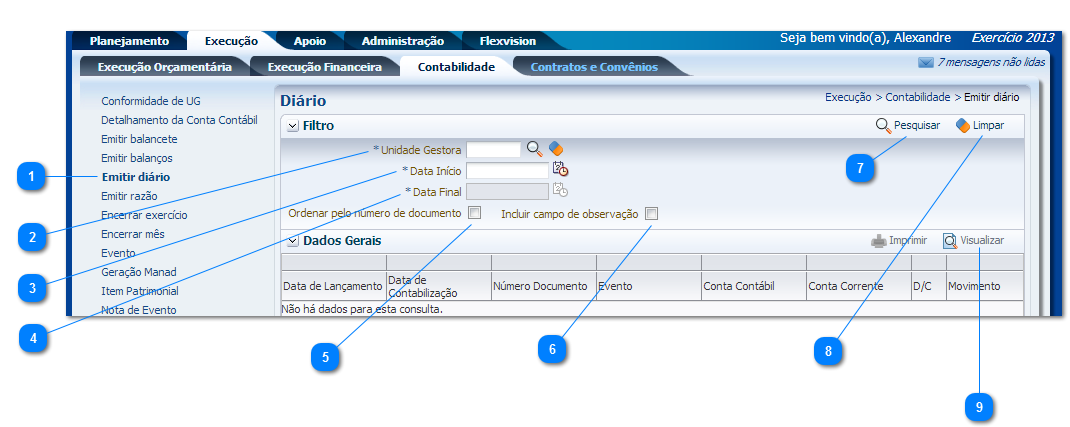The image size is (1070, 427).
Task: Open the 7 mensagens não lidas link
Action: [991, 62]
